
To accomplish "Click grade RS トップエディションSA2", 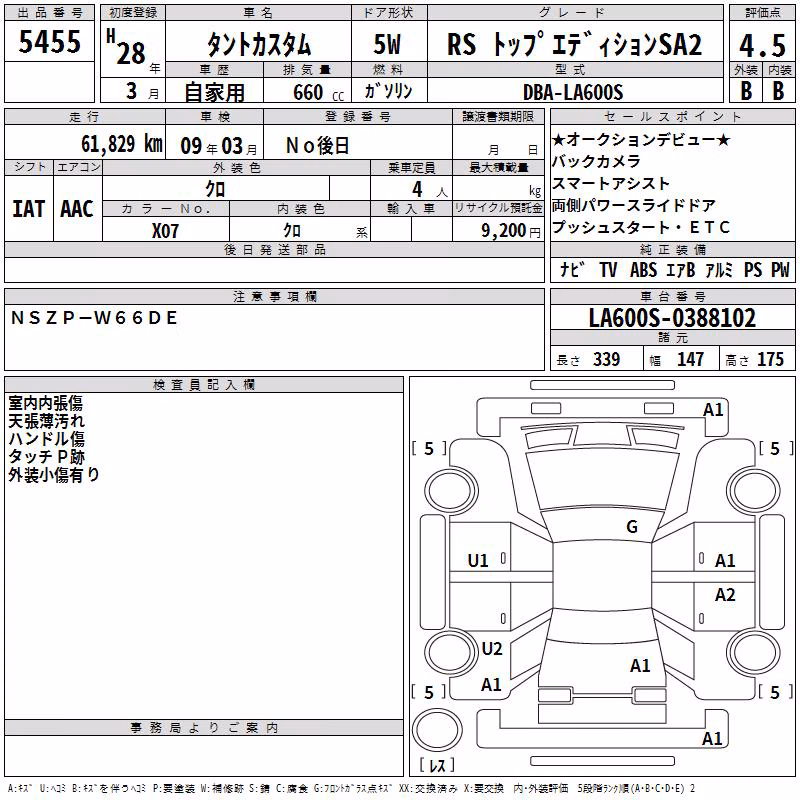I will pos(574,44).
